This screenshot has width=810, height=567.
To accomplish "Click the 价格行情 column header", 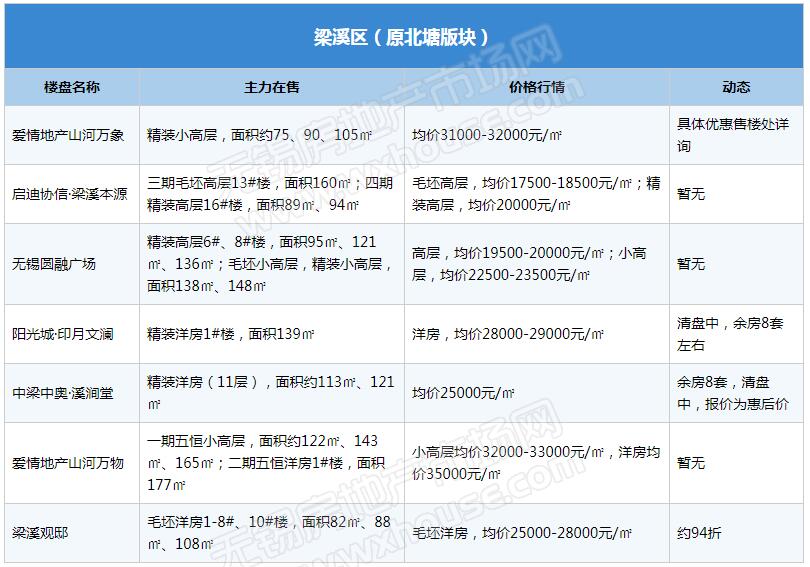I will pos(537,87).
